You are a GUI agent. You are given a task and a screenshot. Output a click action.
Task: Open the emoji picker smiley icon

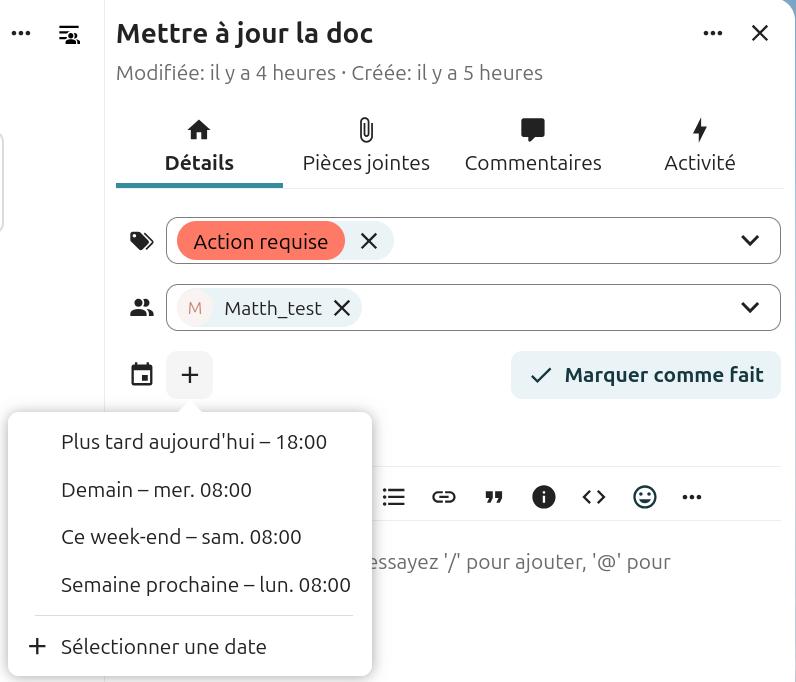point(645,497)
